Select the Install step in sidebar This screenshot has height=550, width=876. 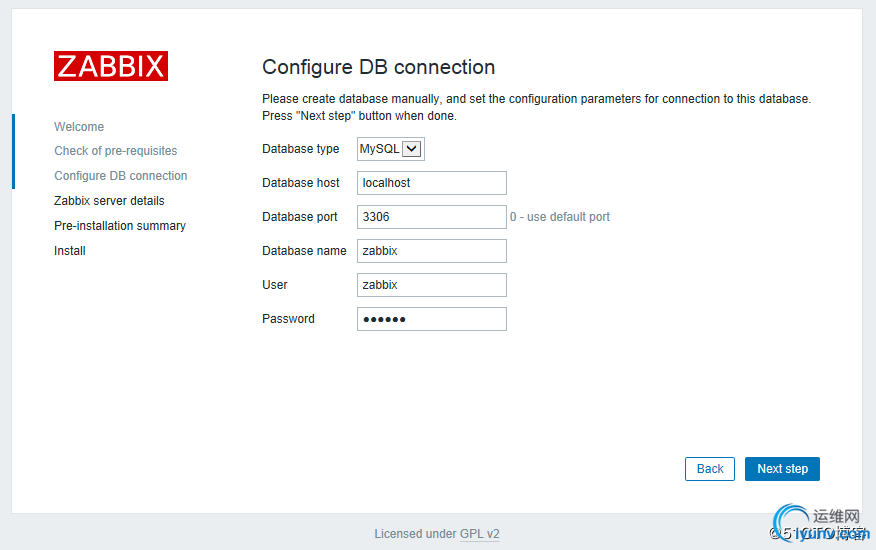click(x=70, y=251)
